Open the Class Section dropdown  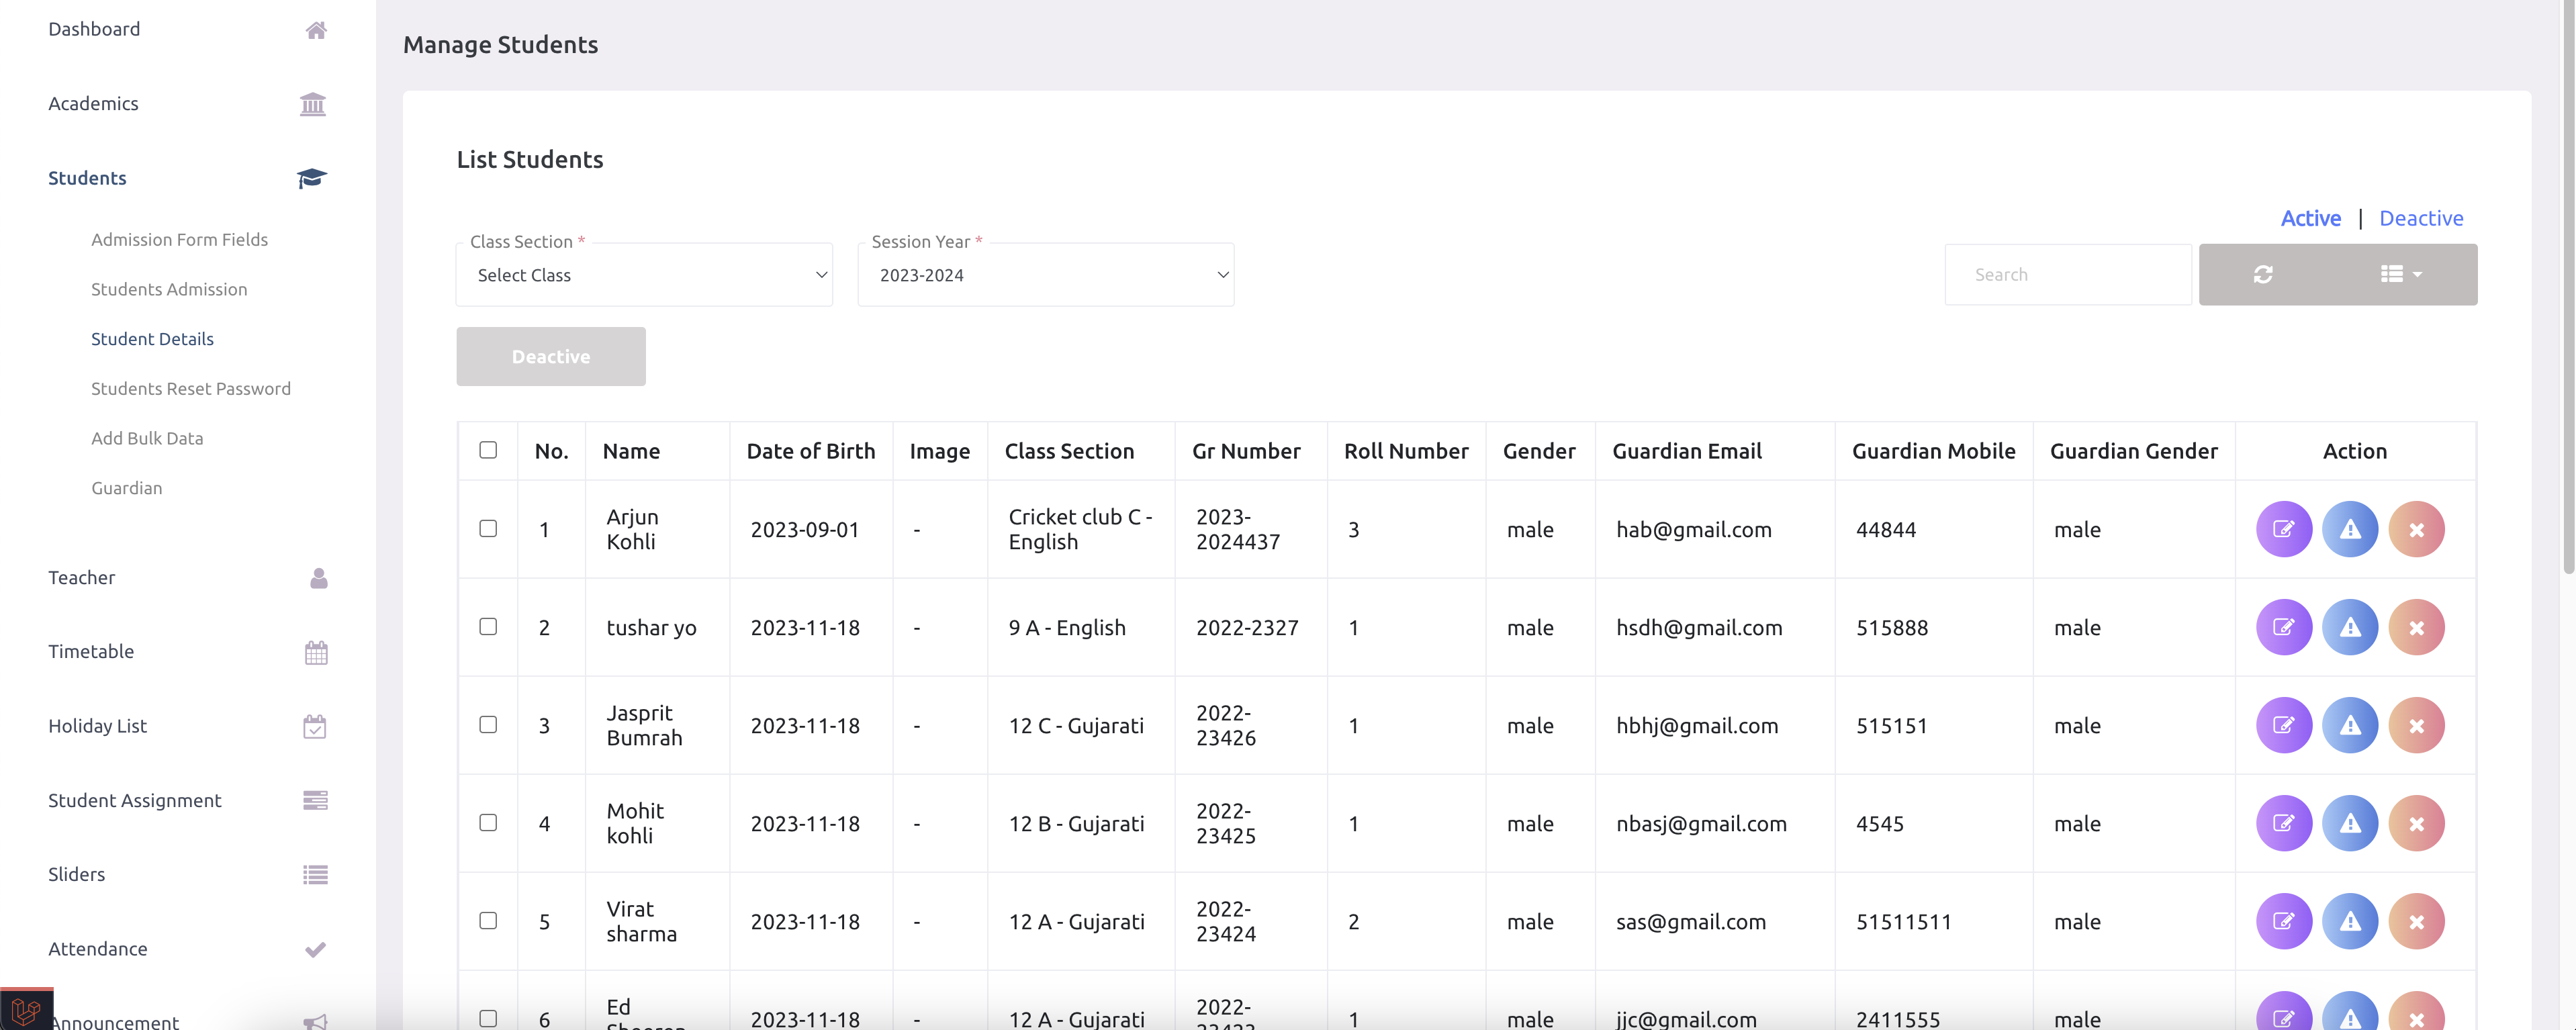click(x=644, y=275)
